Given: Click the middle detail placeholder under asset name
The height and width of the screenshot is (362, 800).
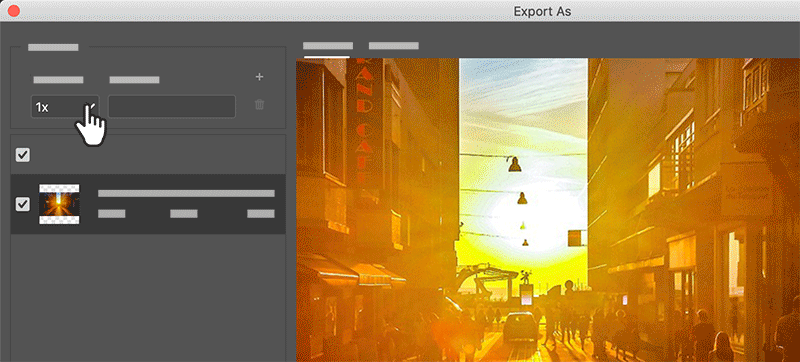Looking at the screenshot, I should coord(184,213).
